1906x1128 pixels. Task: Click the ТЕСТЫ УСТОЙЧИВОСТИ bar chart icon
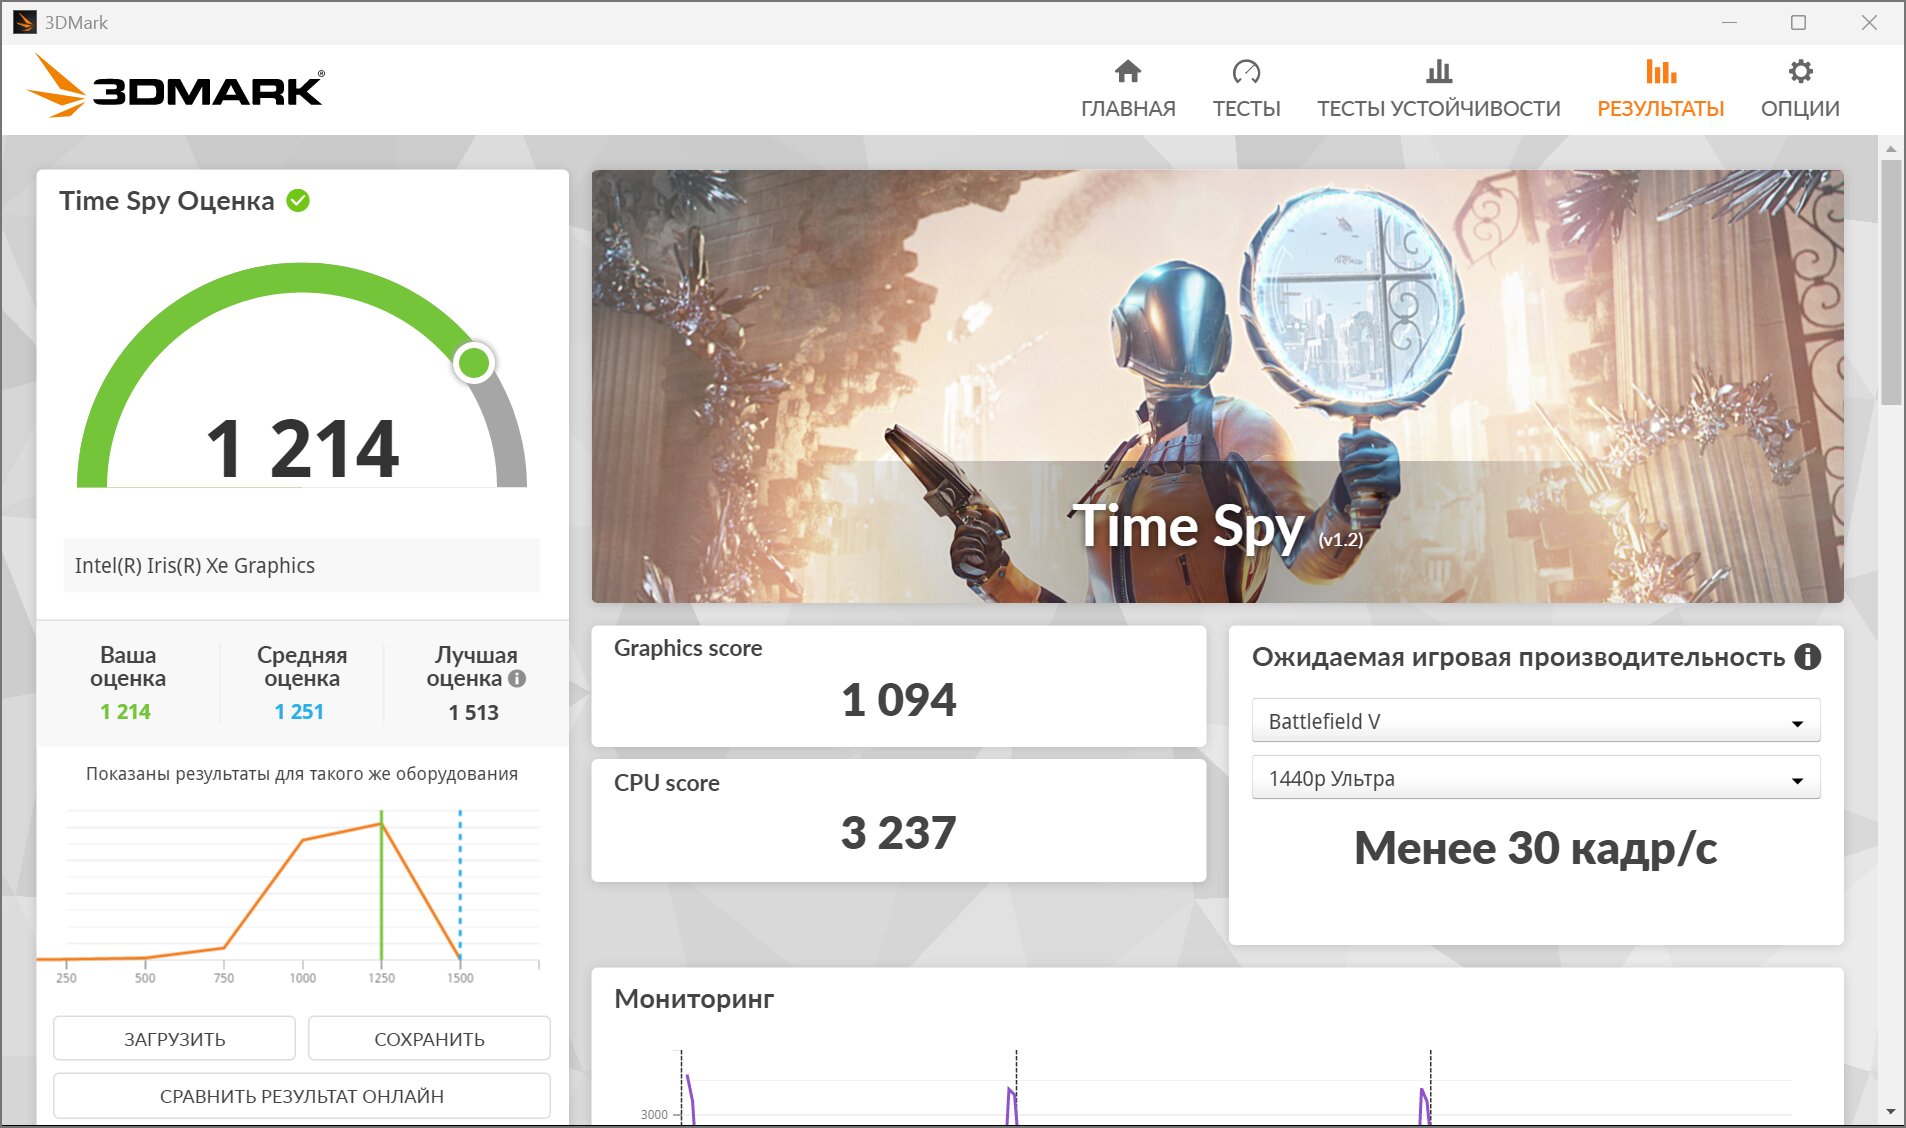pos(1438,72)
